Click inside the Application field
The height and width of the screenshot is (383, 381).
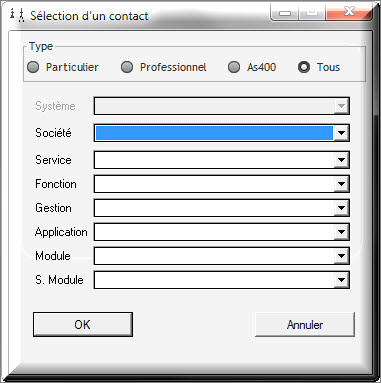(214, 232)
